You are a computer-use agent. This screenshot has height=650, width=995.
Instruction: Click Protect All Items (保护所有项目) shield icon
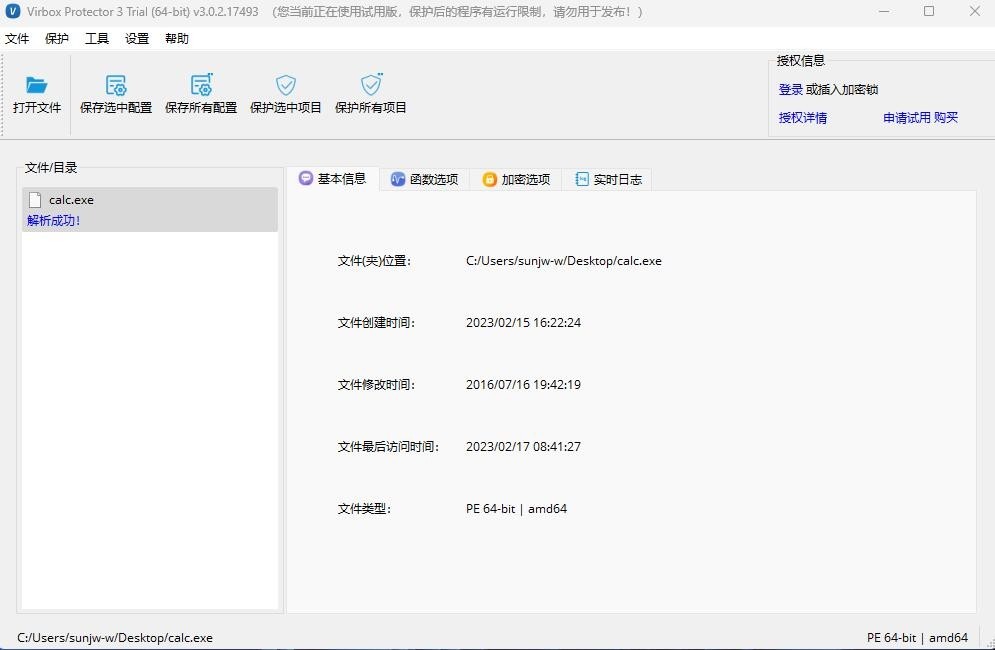371,85
